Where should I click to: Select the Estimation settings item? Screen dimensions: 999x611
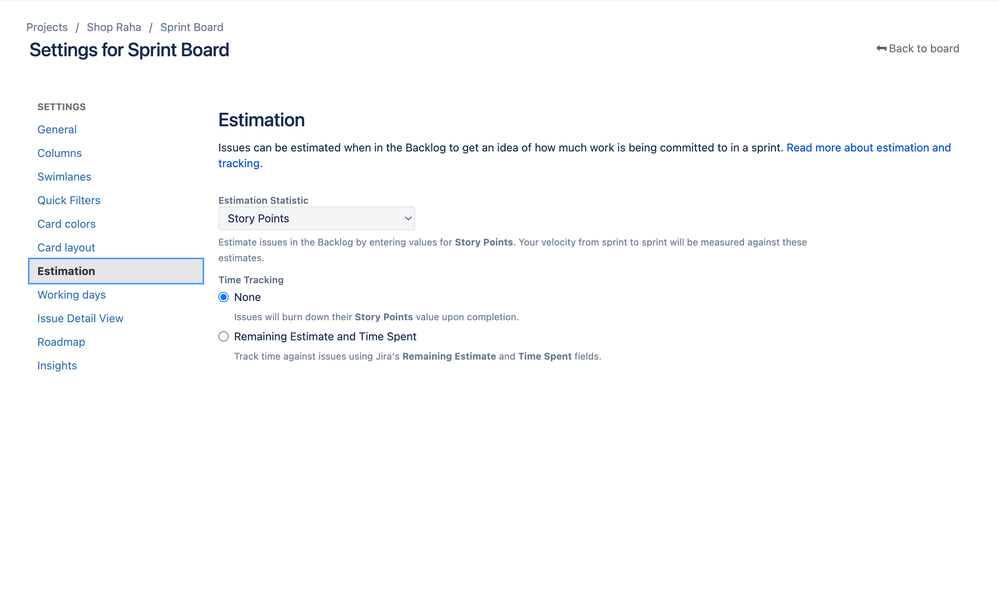pyautogui.click(x=65, y=270)
